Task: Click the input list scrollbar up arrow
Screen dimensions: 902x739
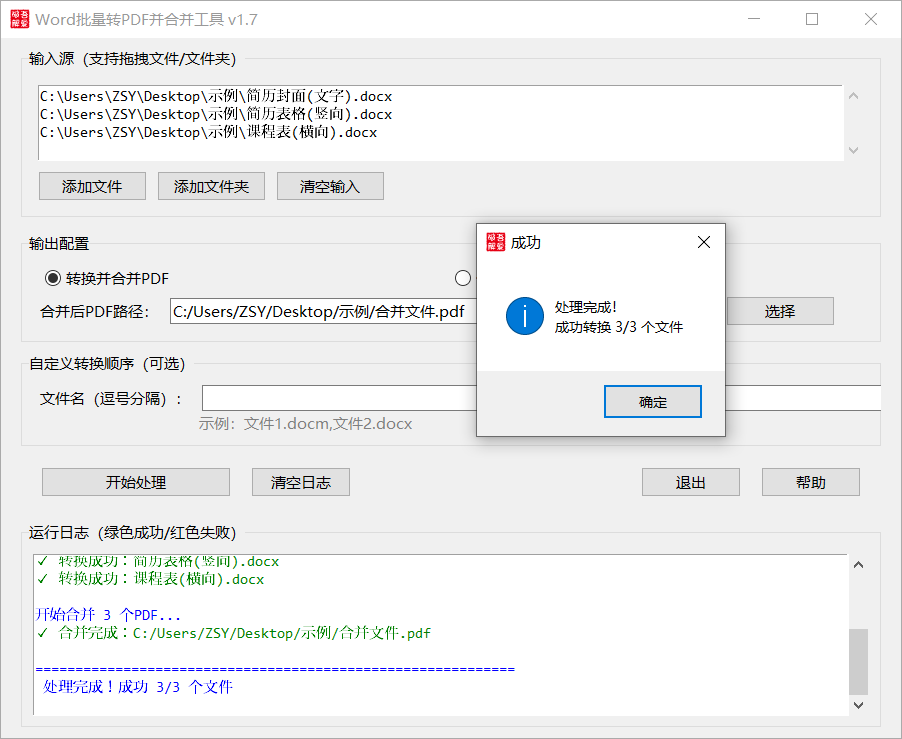Action: click(853, 95)
